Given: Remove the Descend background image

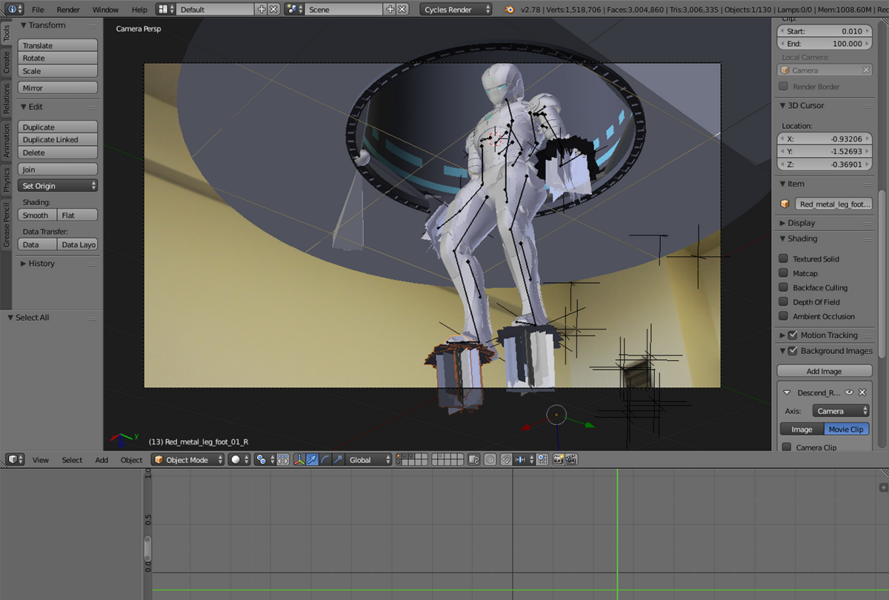Looking at the screenshot, I should (862, 392).
